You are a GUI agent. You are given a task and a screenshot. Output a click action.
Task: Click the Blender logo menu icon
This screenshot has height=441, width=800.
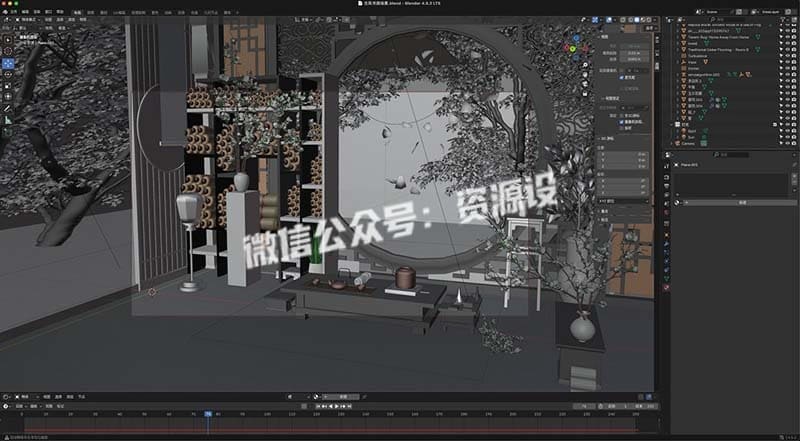[x=6, y=12]
